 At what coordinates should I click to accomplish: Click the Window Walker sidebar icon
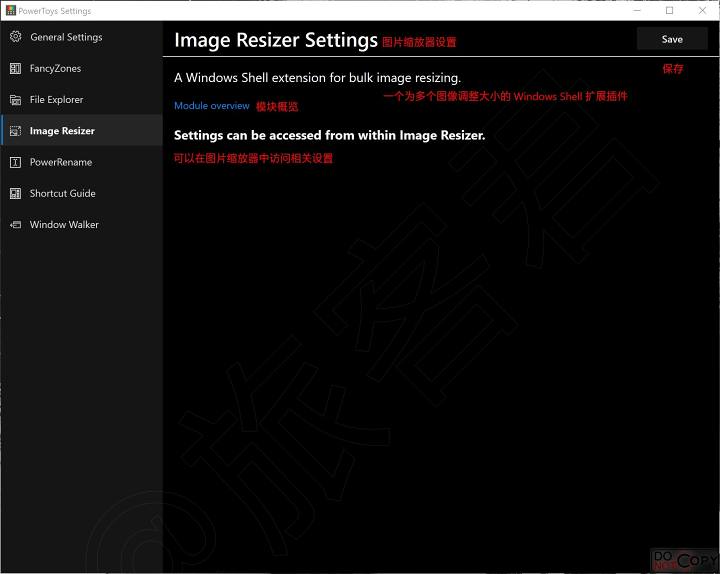15,225
